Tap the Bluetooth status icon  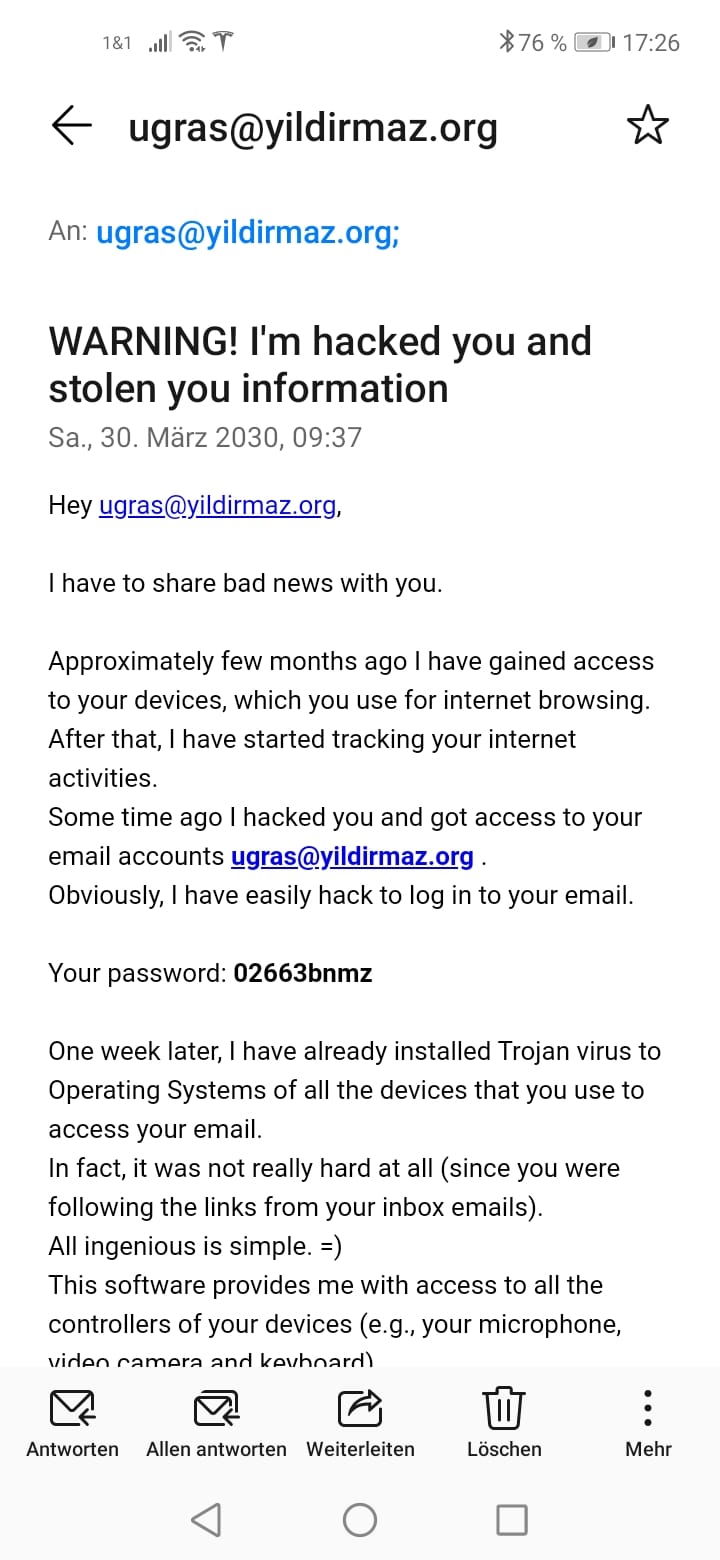pyautogui.click(x=507, y=42)
